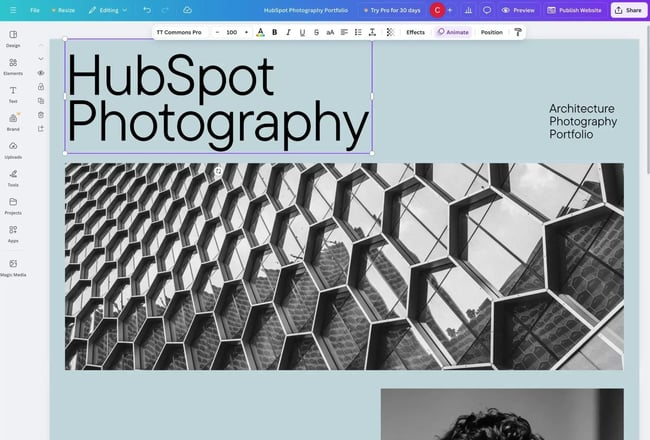Open the Resize option
Image resolution: width=650 pixels, height=440 pixels.
[63, 10]
